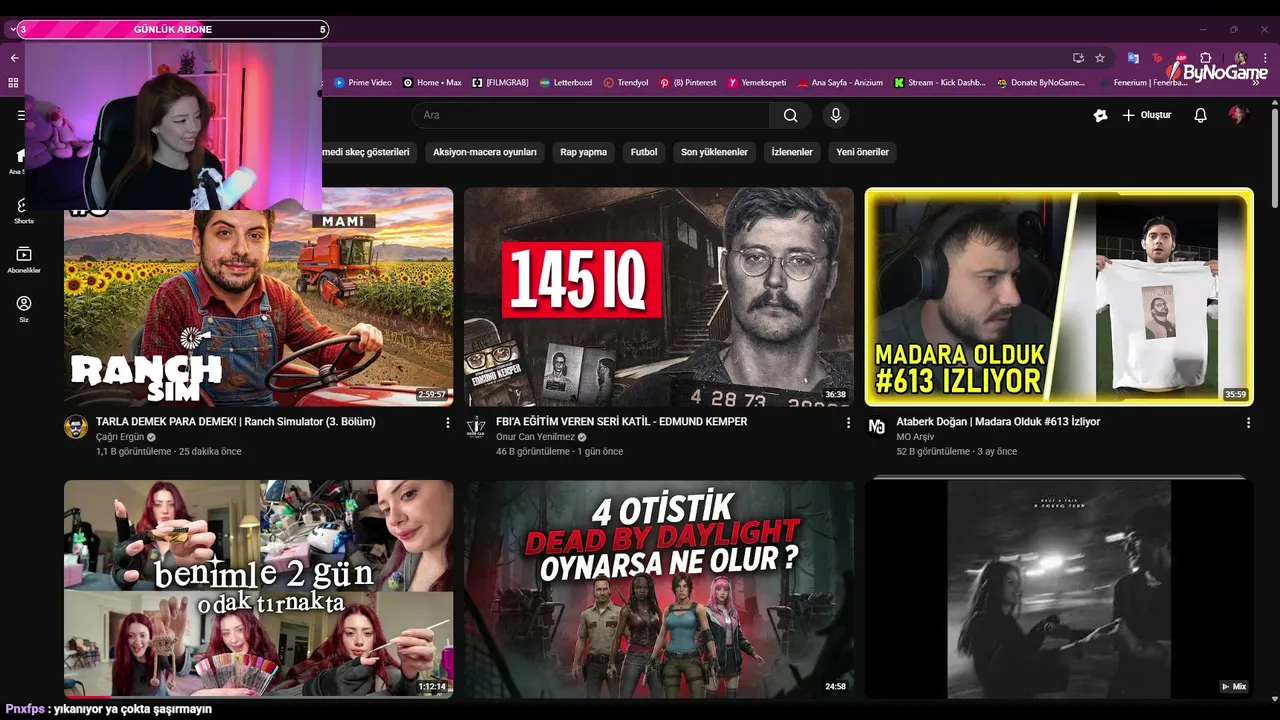Open FBI'A EĞİTİM VEREN SERİ KATİL title
This screenshot has height=720, width=1280.
coord(622,422)
